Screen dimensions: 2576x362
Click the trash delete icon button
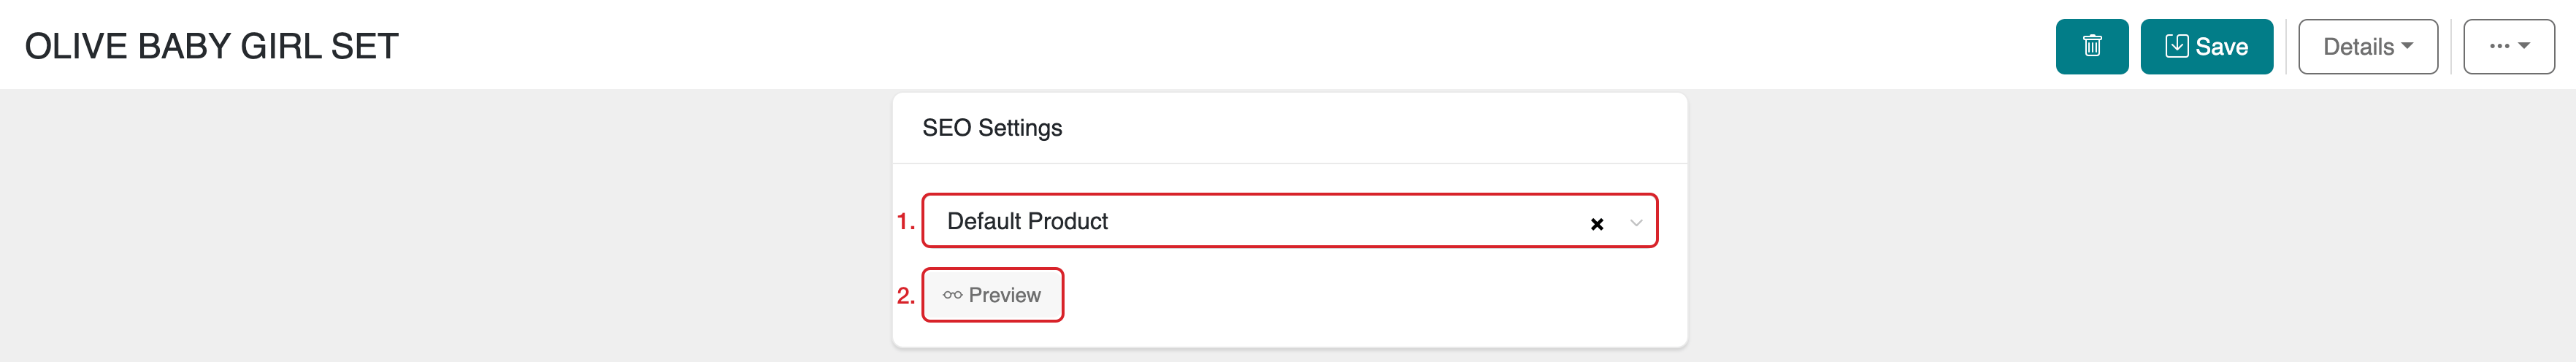point(2092,46)
